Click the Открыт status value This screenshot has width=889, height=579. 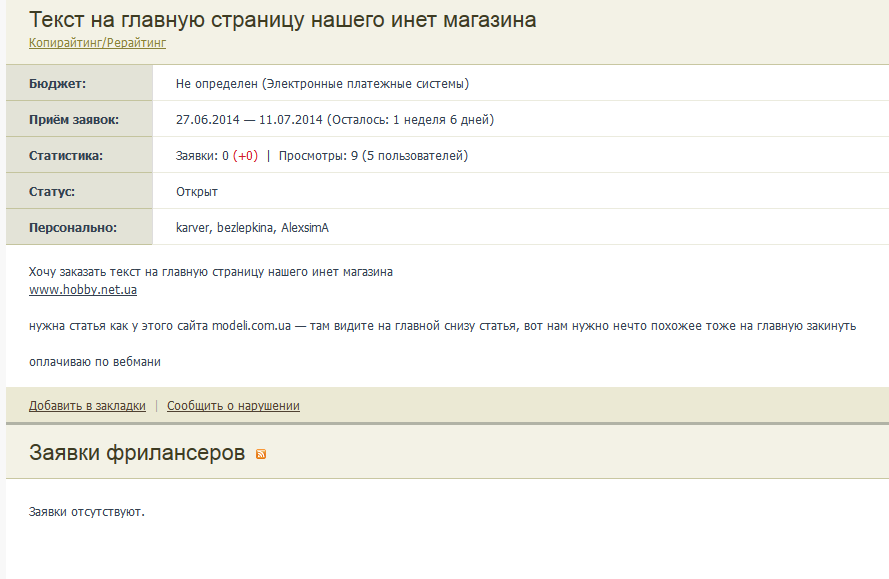(197, 192)
